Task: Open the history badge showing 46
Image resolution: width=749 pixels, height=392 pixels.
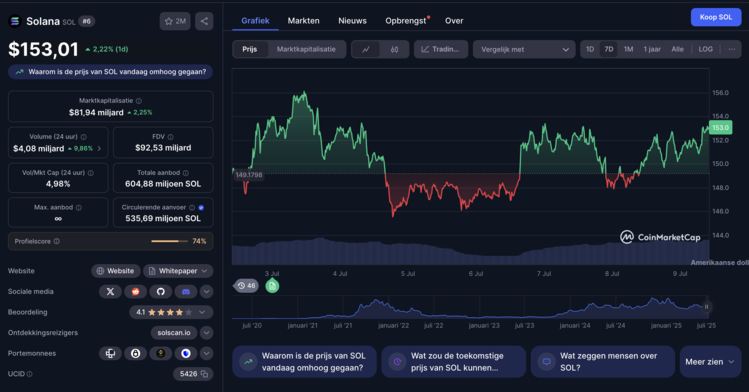Action: coord(246,286)
